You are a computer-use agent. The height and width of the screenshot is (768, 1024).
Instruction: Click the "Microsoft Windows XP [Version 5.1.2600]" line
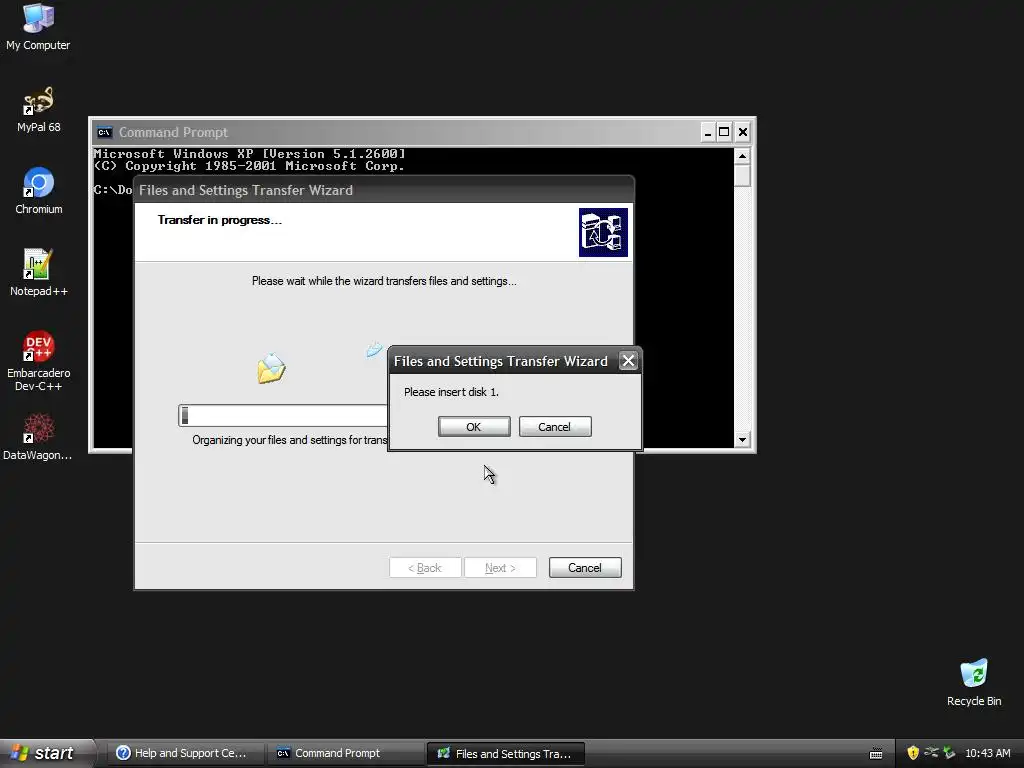point(249,154)
